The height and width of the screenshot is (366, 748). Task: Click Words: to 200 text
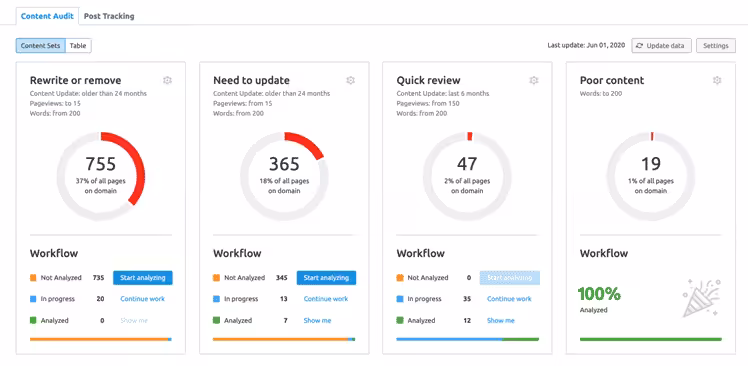pyautogui.click(x=601, y=94)
